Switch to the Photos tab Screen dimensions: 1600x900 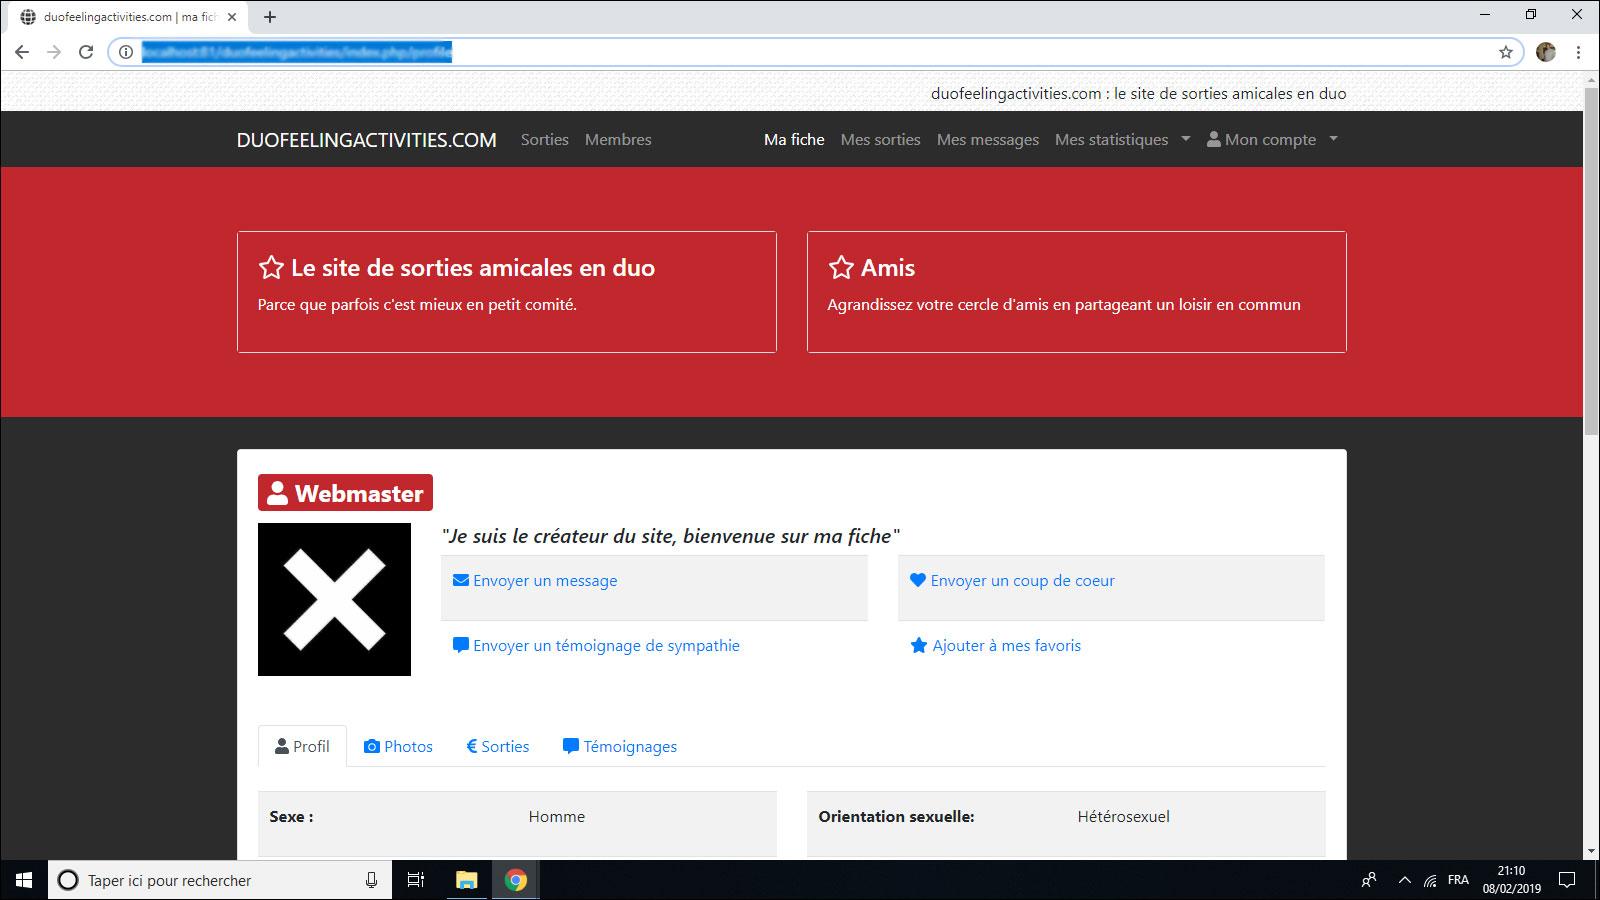[398, 746]
